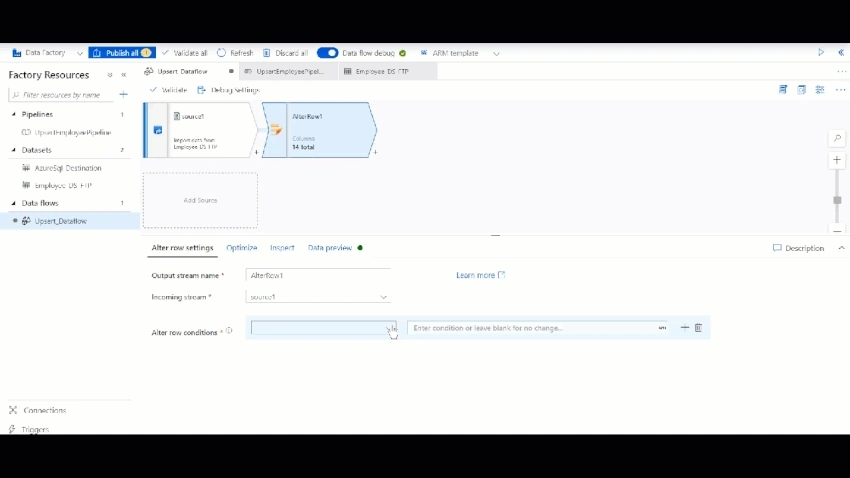Collapse the settings pane with the chevron
The image size is (850, 478).
[841, 248]
